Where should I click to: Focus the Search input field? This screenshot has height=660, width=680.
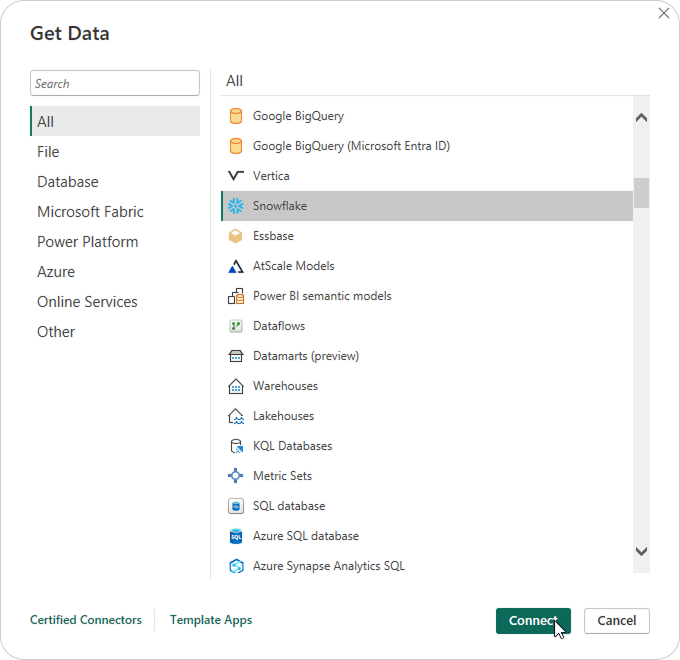[115, 84]
